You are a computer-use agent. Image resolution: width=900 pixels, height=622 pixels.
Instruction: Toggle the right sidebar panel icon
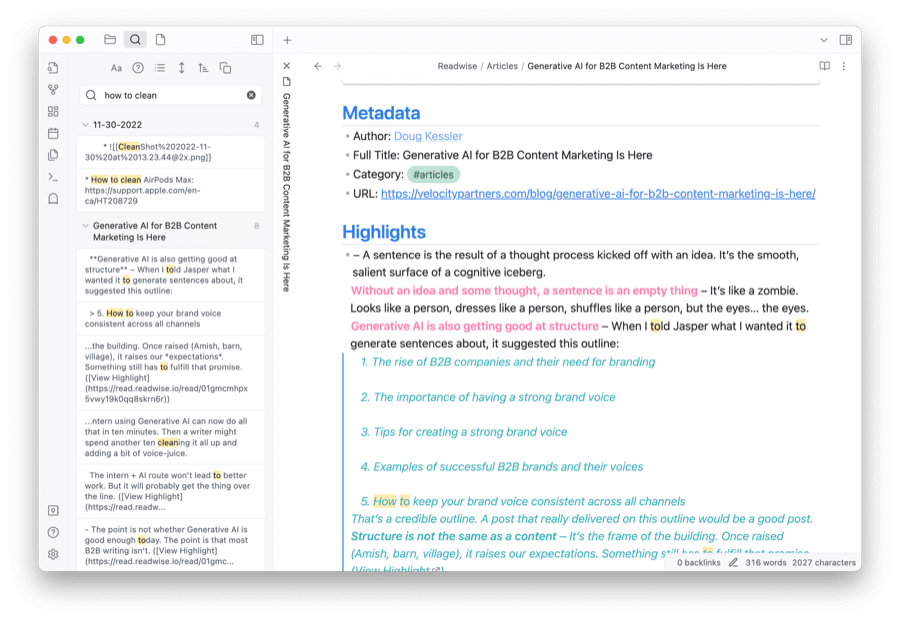click(x=845, y=40)
